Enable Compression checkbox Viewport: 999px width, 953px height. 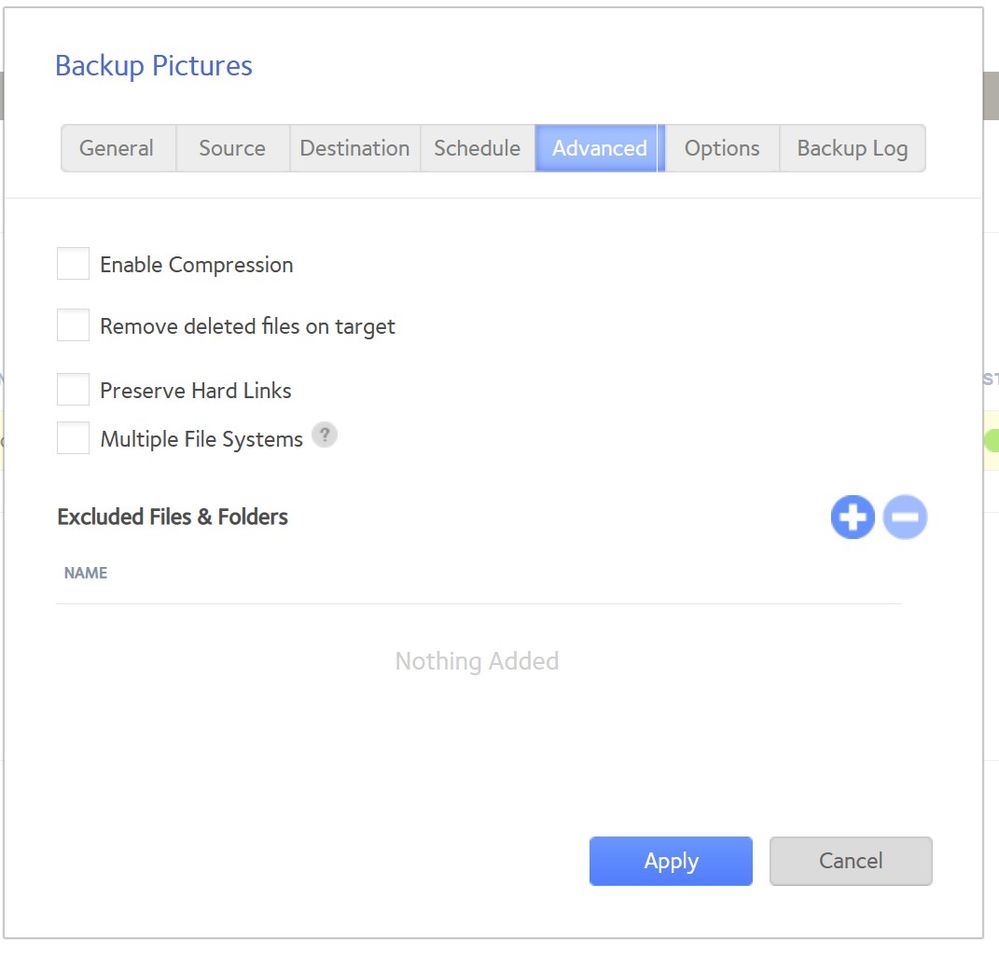(73, 265)
